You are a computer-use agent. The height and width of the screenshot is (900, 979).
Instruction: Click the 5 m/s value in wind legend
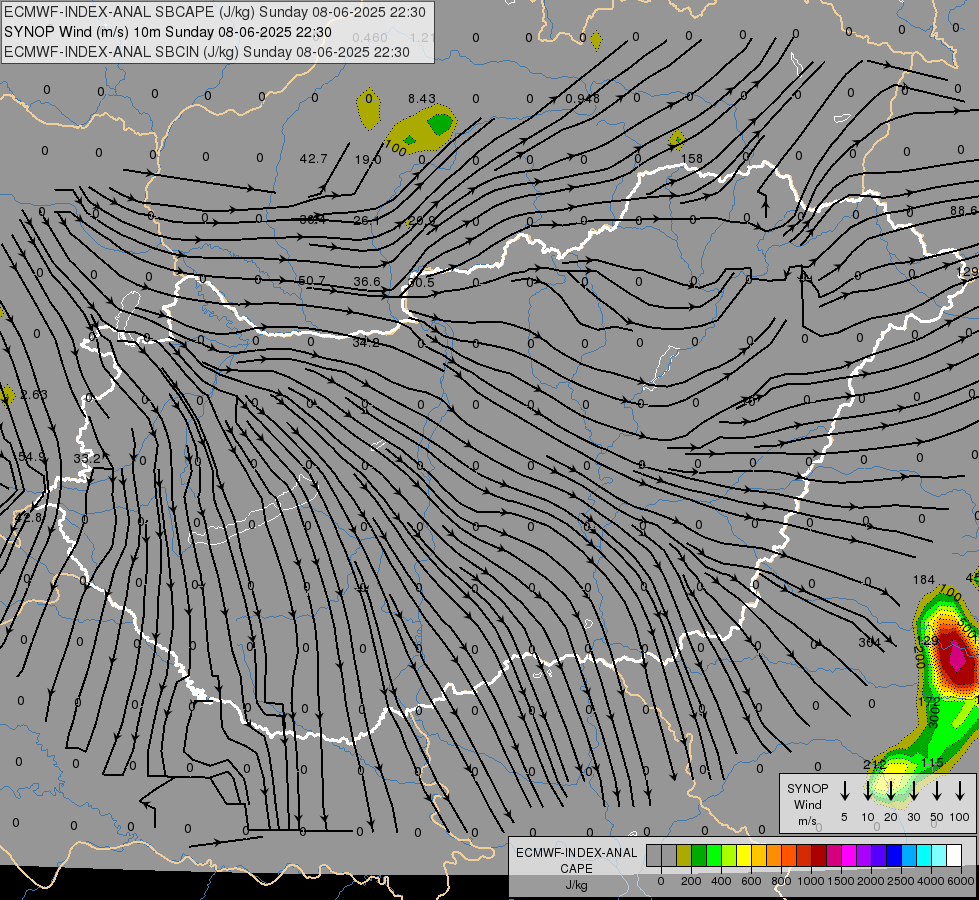[844, 818]
